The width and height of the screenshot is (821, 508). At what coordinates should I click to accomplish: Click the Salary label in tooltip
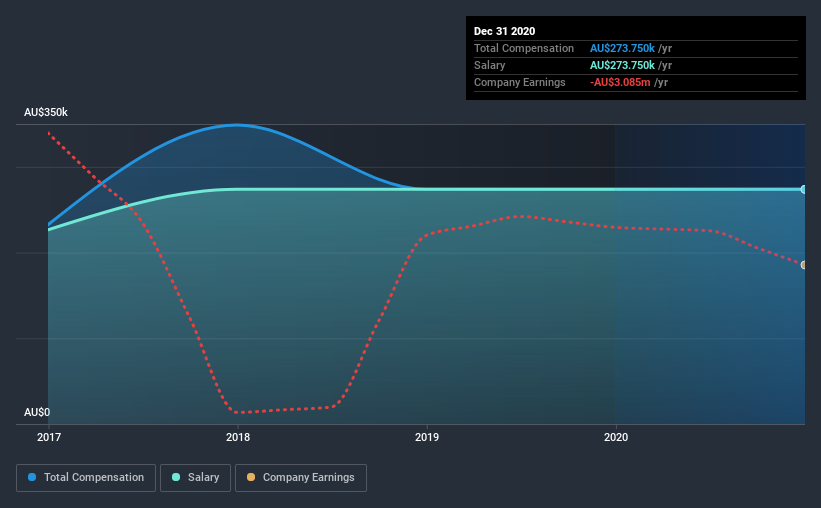coord(490,65)
